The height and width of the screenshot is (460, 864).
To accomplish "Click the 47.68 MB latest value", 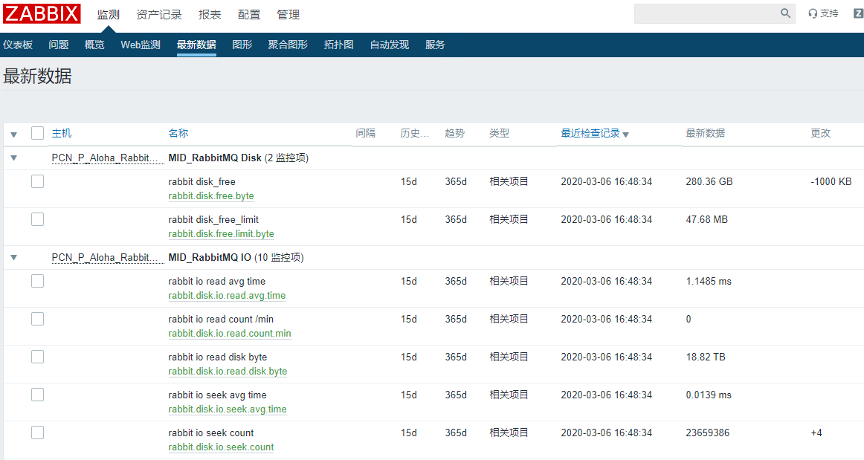I will click(x=706, y=220).
